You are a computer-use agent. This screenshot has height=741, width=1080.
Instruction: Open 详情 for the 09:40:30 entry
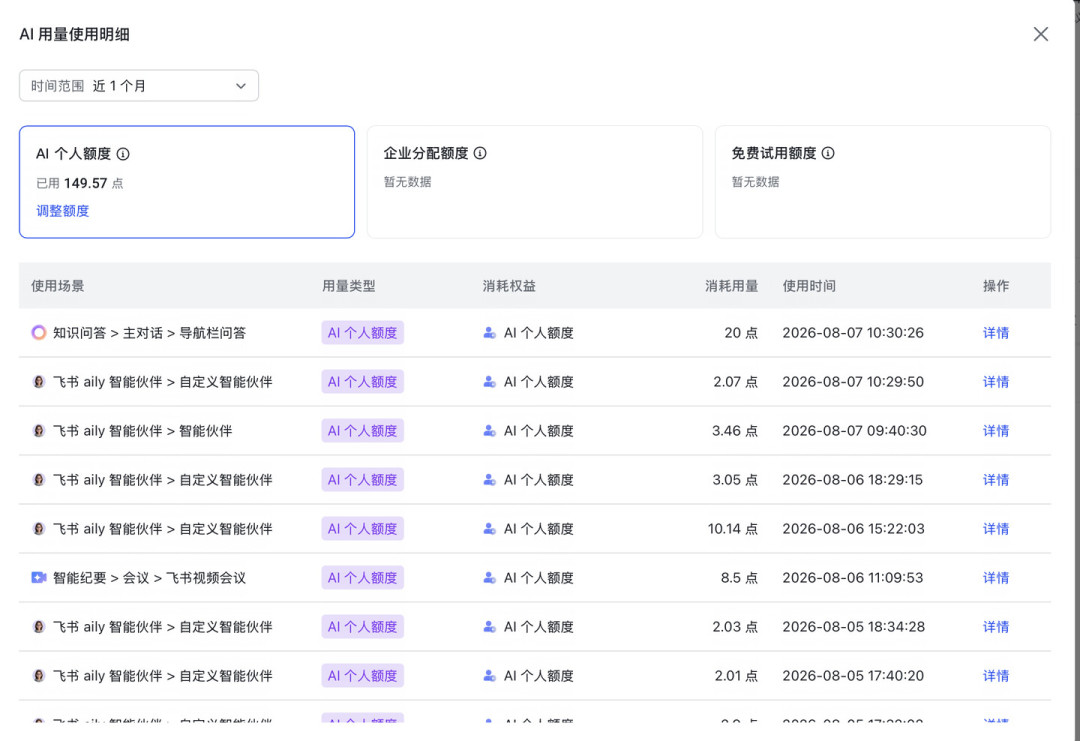point(995,430)
